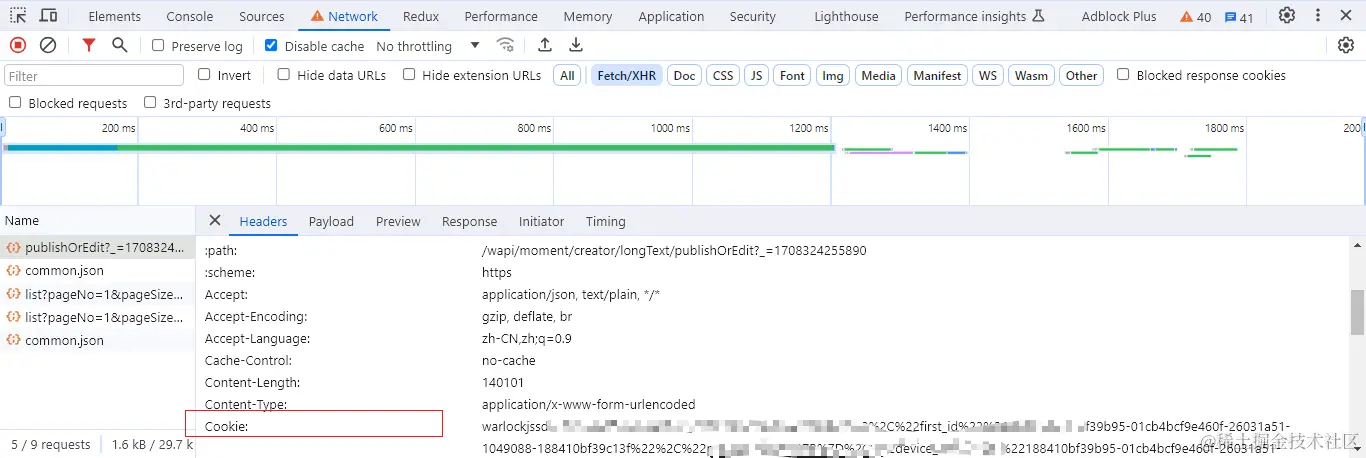Clear the network log
The height and width of the screenshot is (458, 1366).
tap(48, 45)
